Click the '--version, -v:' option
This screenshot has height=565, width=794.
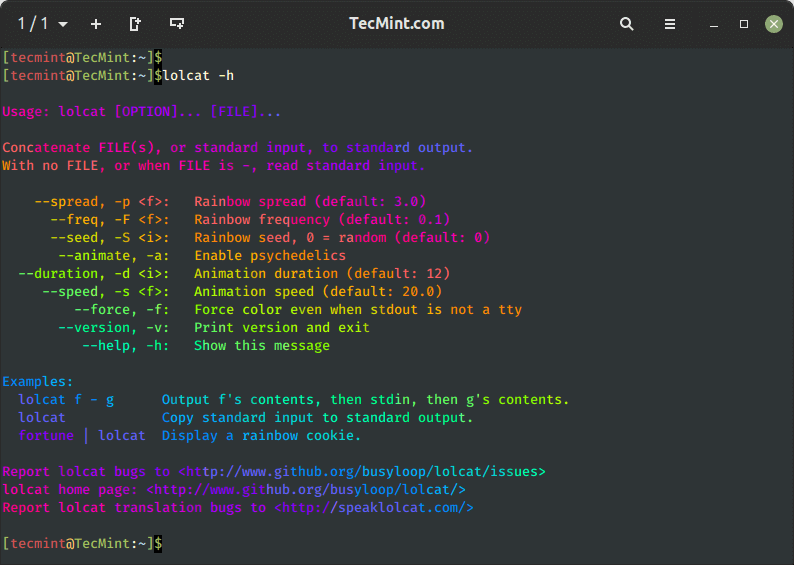114,328
